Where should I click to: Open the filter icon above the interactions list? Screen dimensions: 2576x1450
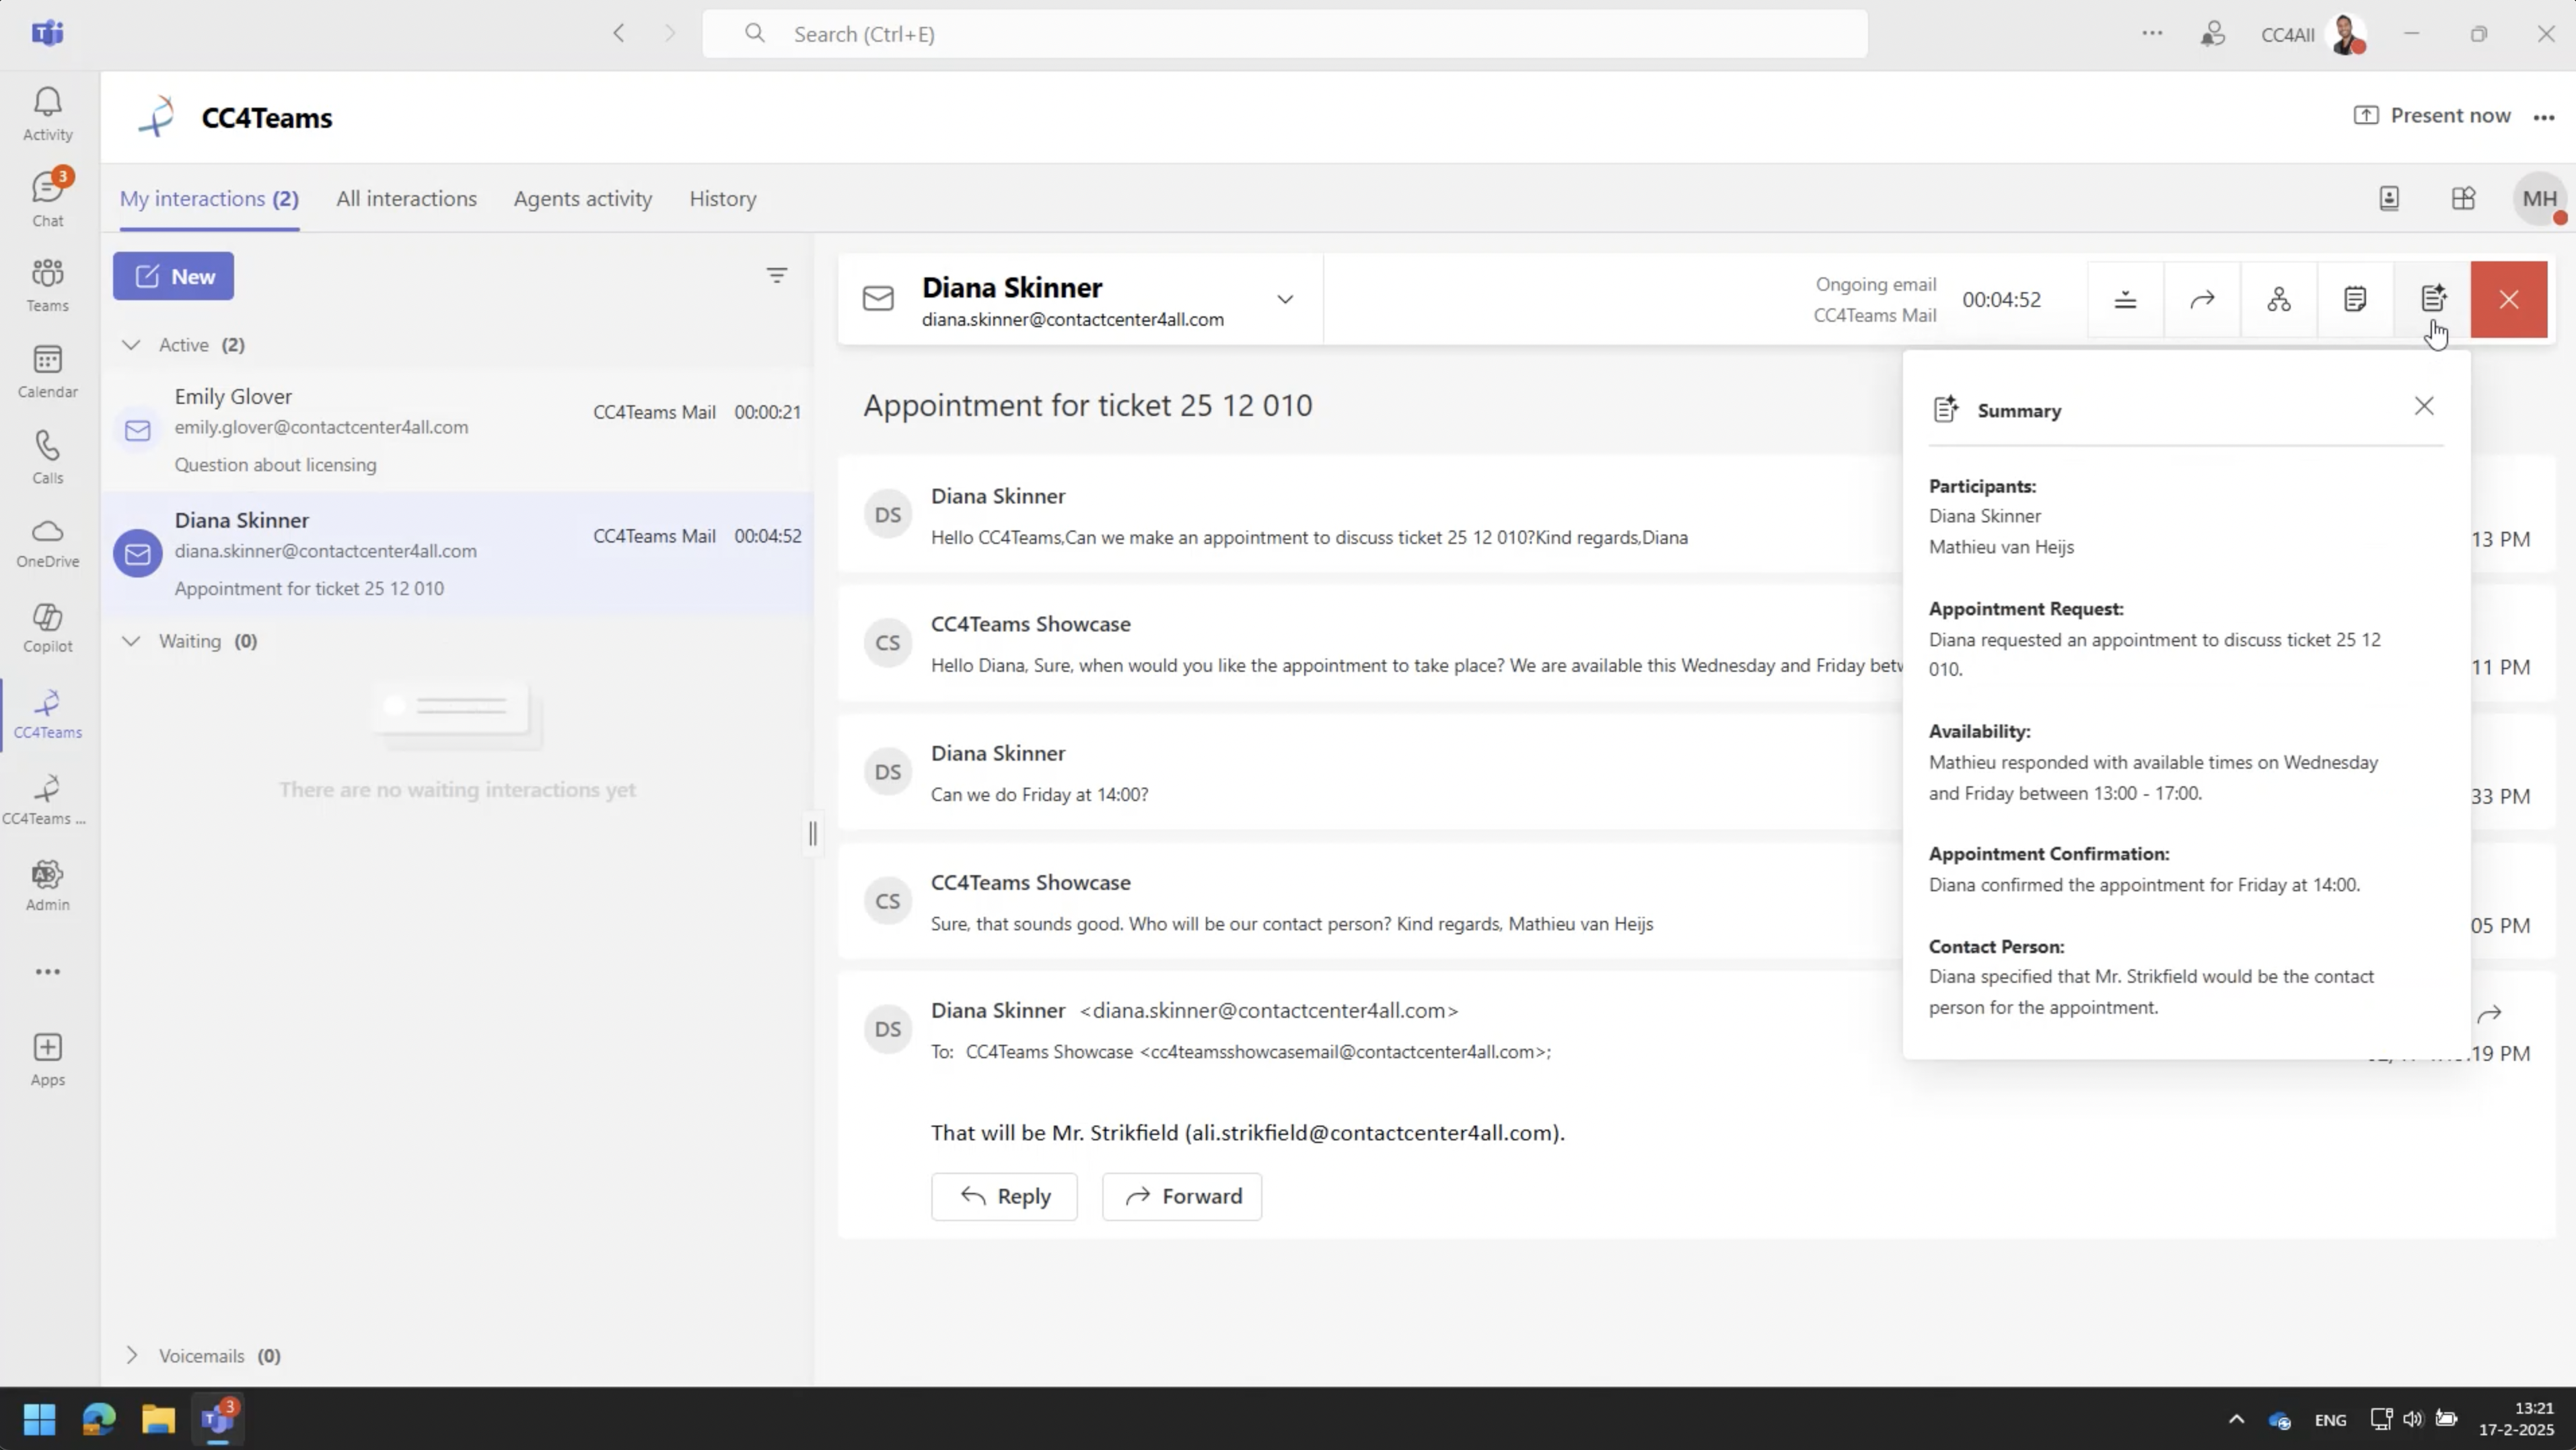[776, 275]
